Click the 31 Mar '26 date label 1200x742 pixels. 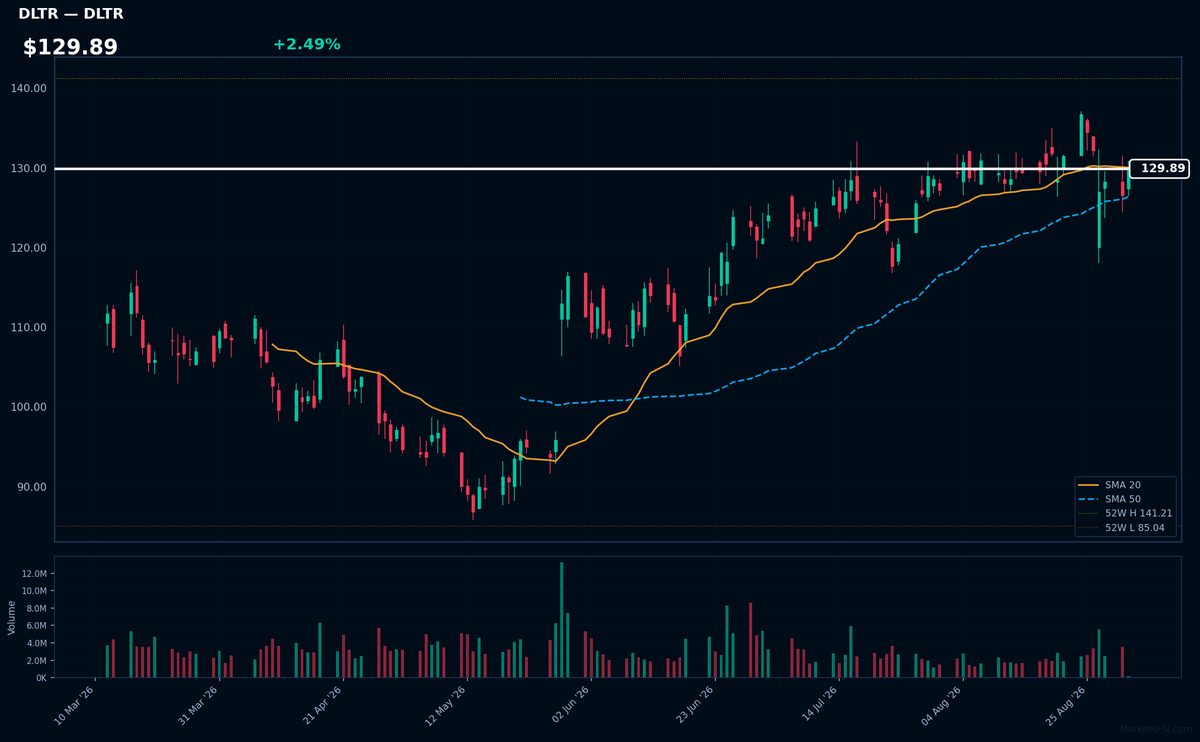click(197, 706)
